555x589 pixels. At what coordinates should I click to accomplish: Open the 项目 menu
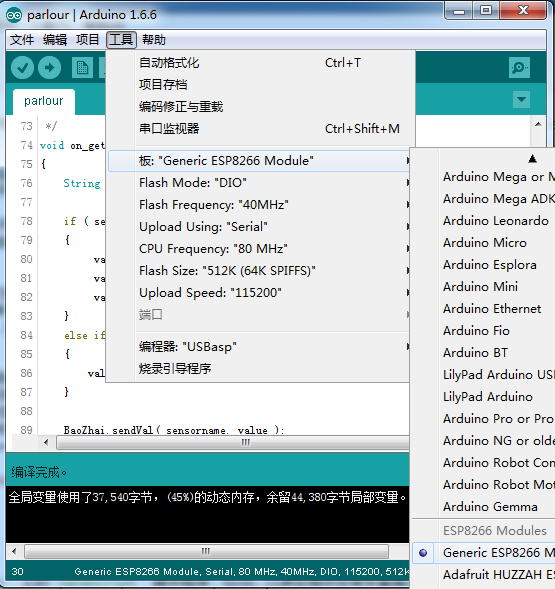click(x=88, y=39)
